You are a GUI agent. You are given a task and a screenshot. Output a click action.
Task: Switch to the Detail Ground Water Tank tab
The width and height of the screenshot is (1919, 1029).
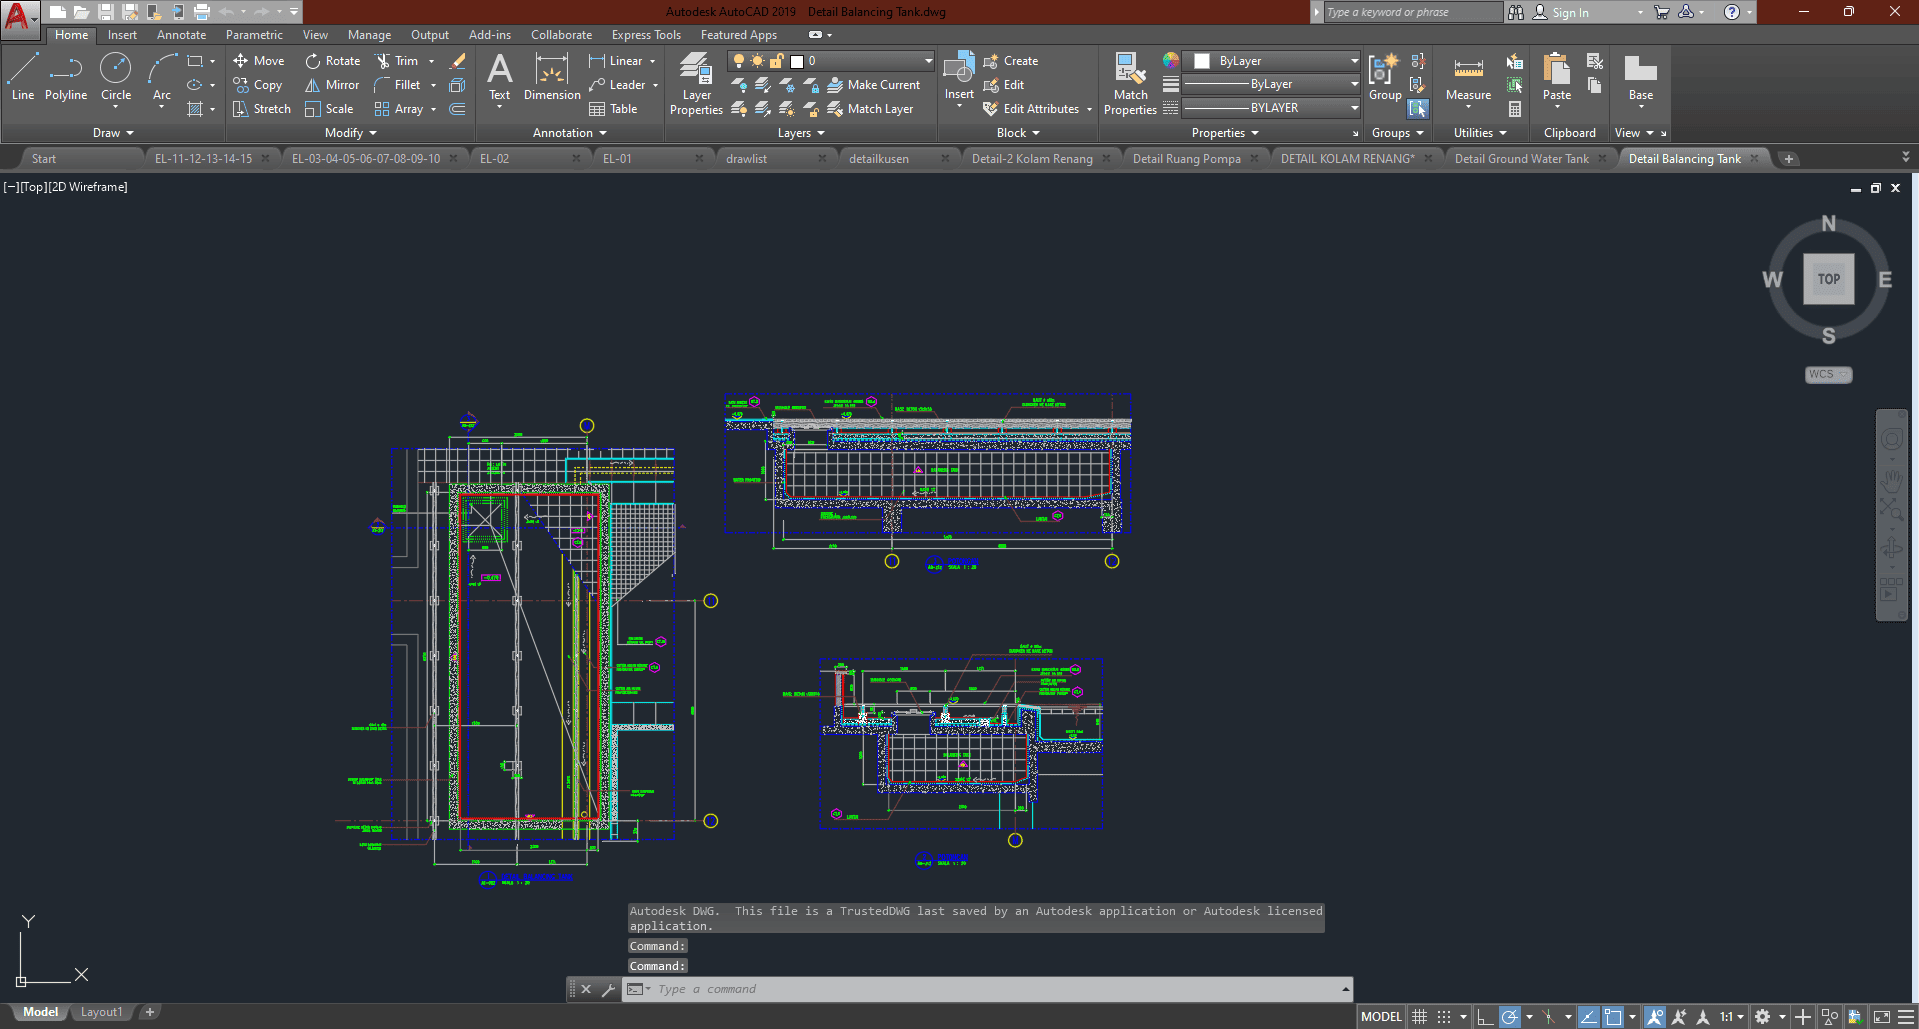[x=1521, y=159]
